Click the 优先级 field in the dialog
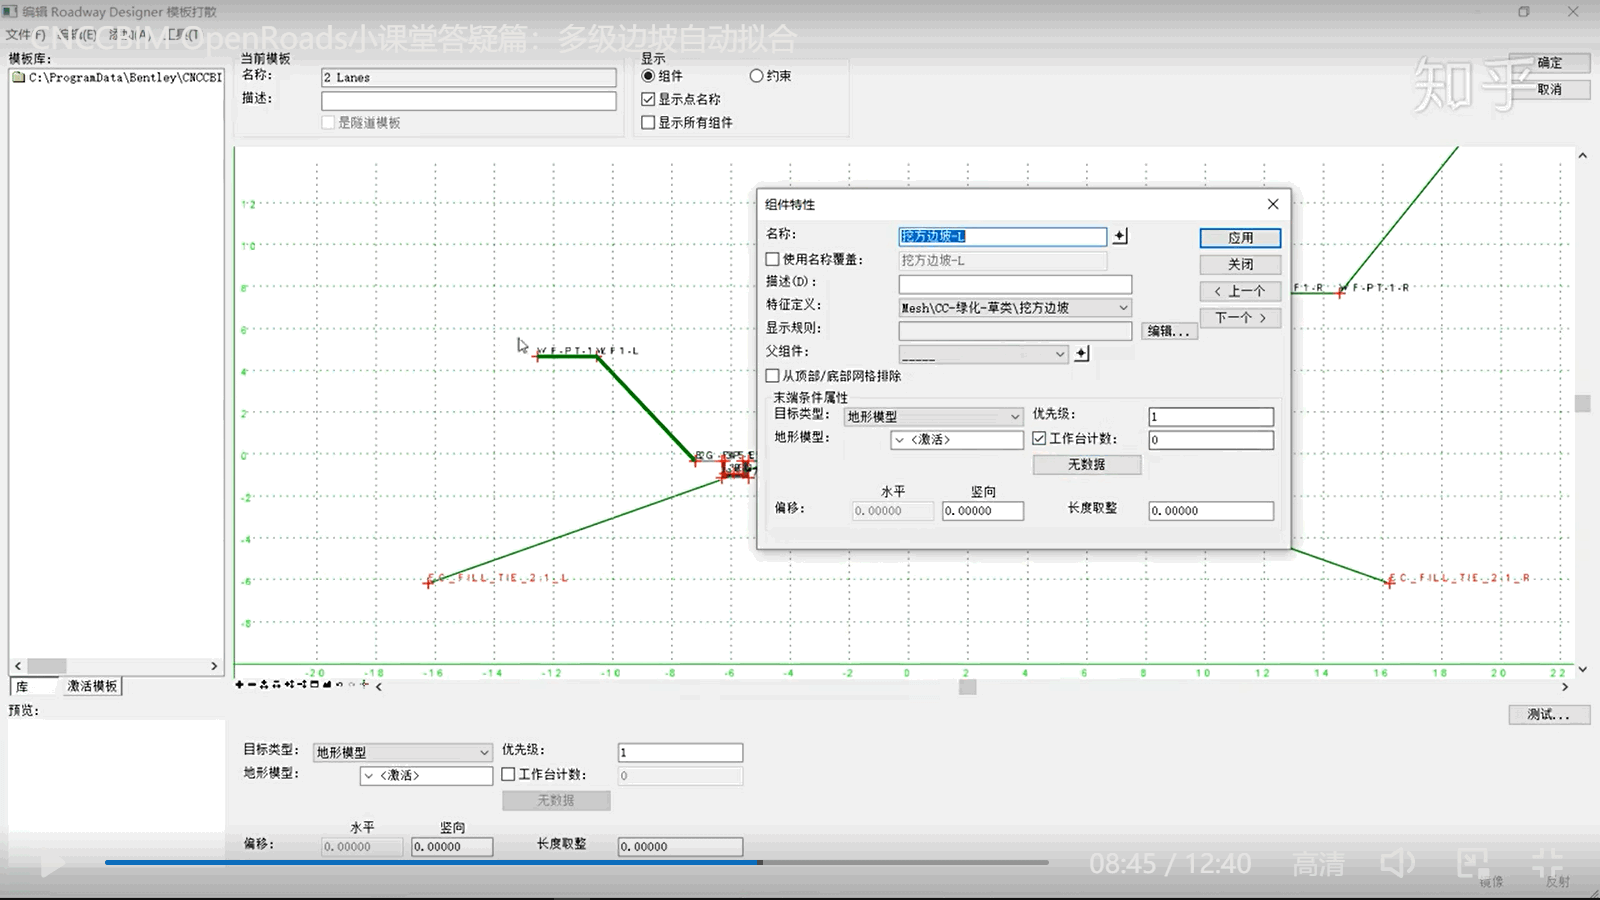 point(1211,416)
